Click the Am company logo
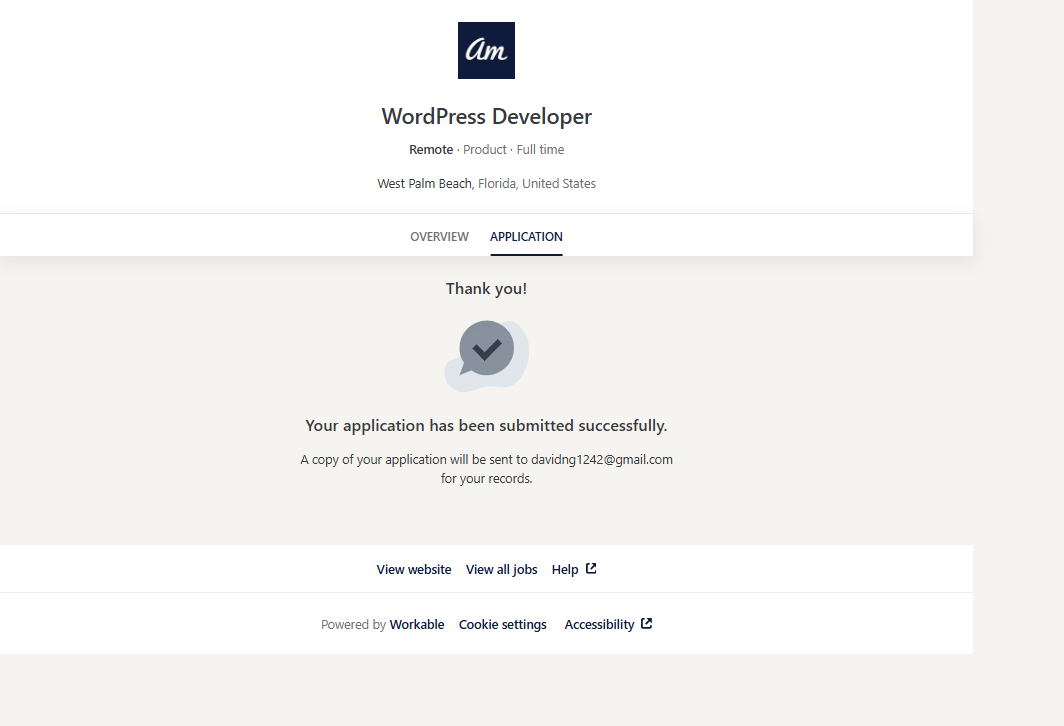The width and height of the screenshot is (1064, 726). click(486, 50)
